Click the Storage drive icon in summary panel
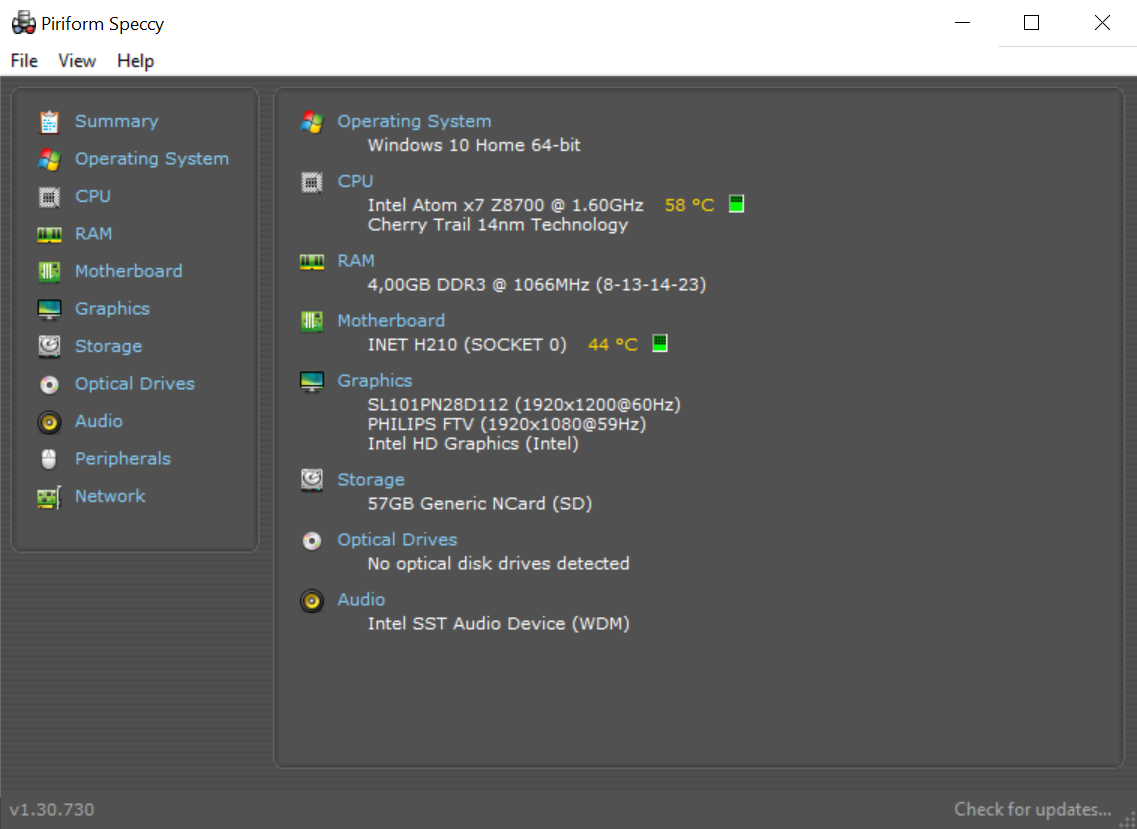Viewport: 1137px width, 829px height. (x=312, y=479)
